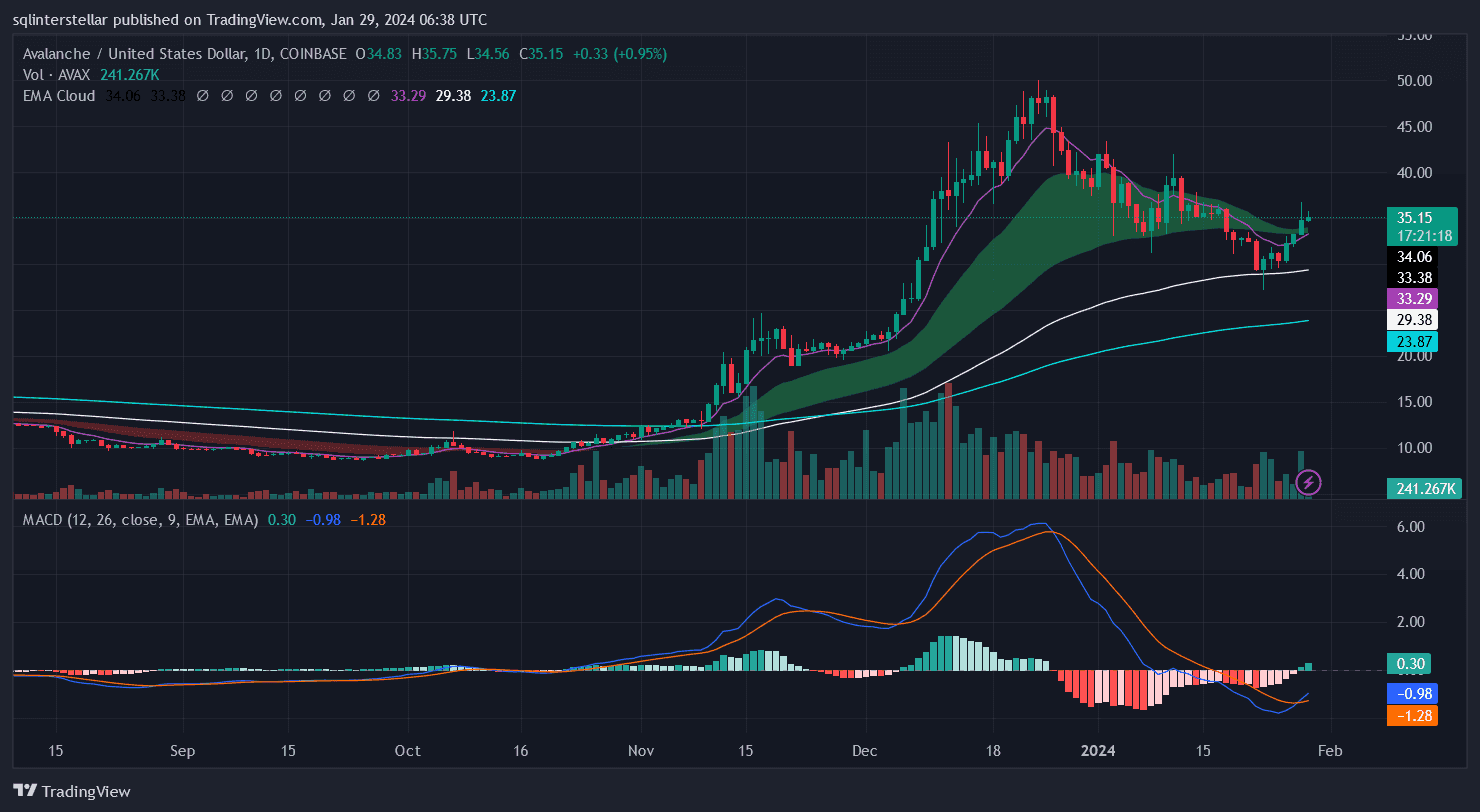Viewport: 1480px width, 812px height.
Task: Click the TradingView logo at bottom left
Action: pyautogui.click(x=72, y=791)
